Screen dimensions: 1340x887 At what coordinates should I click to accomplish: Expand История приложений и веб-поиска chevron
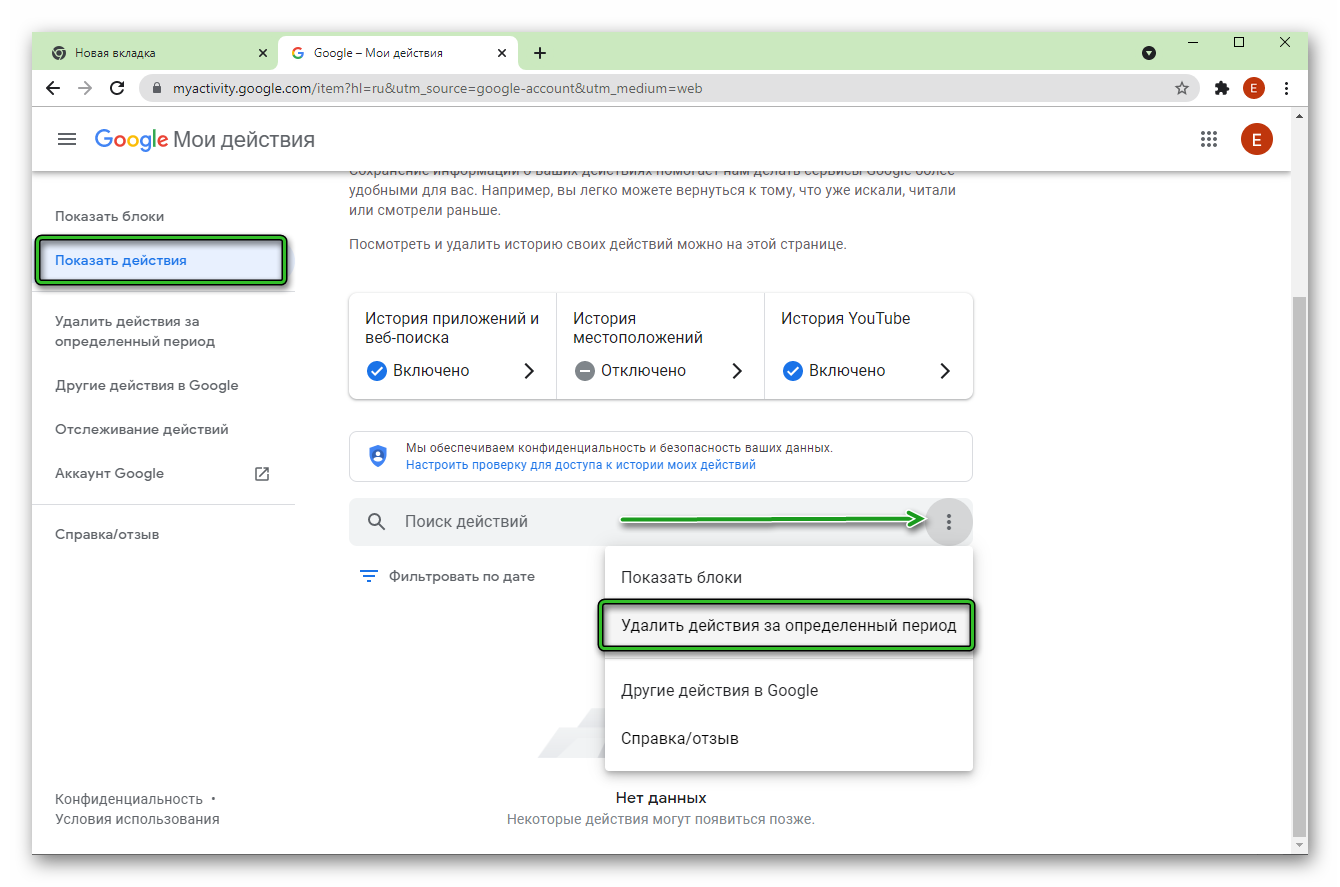[529, 371]
